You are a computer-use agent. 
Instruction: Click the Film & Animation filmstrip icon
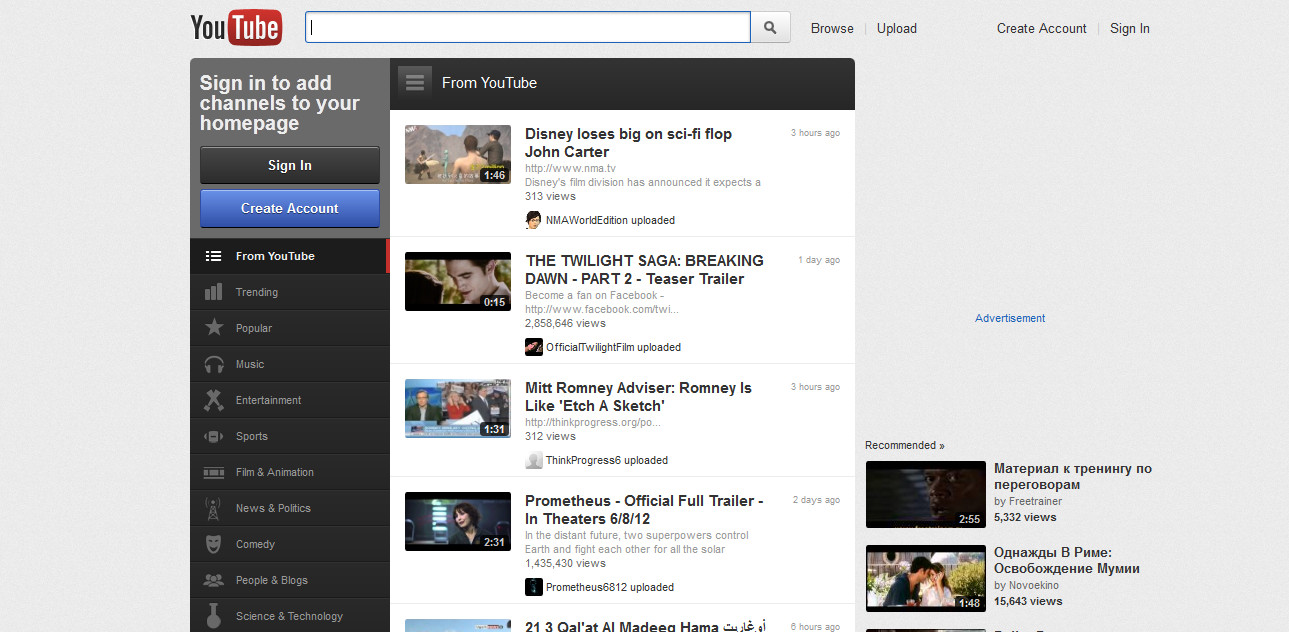click(x=213, y=472)
